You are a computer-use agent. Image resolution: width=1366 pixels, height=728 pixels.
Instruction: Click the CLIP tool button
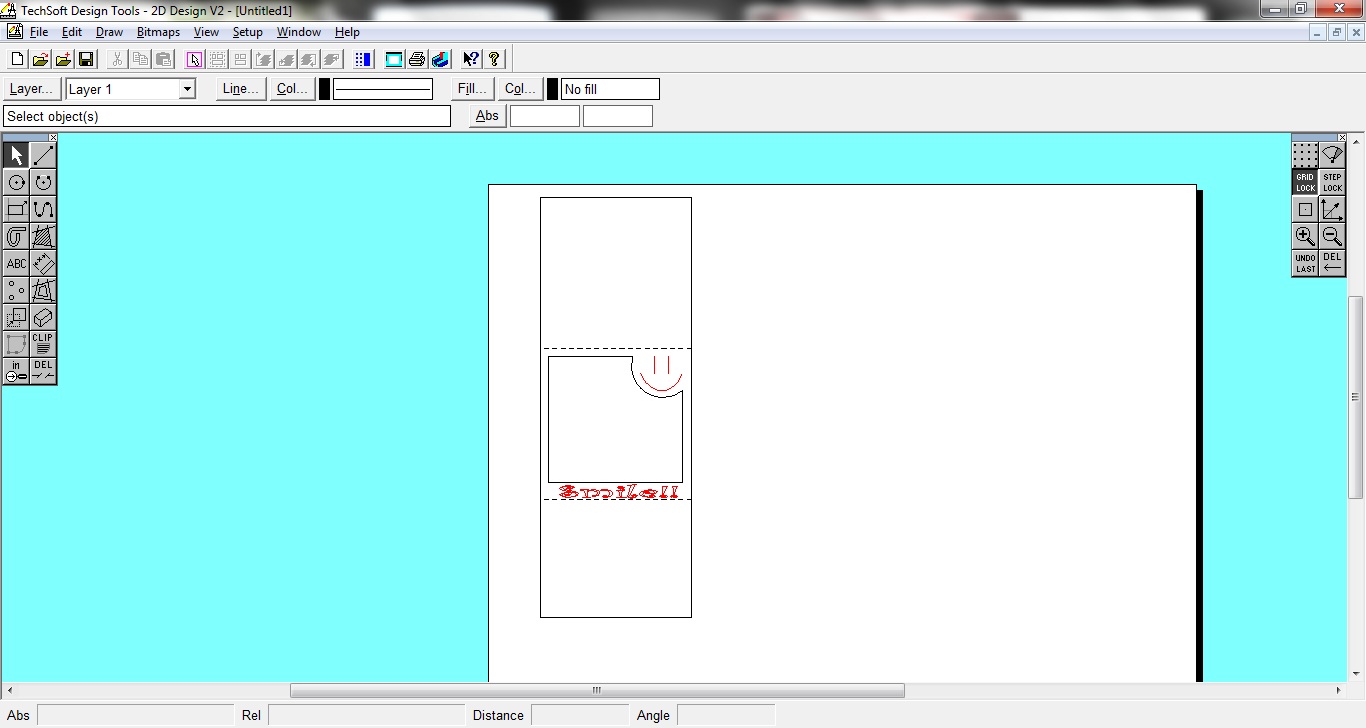(x=43, y=344)
